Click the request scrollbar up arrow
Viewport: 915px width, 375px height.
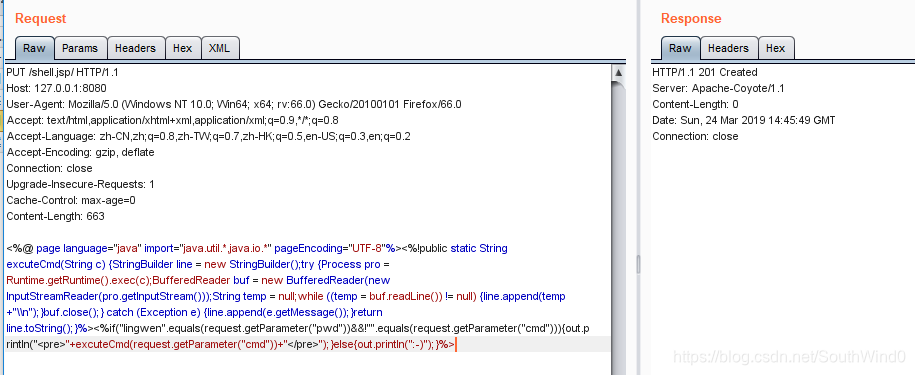point(619,73)
